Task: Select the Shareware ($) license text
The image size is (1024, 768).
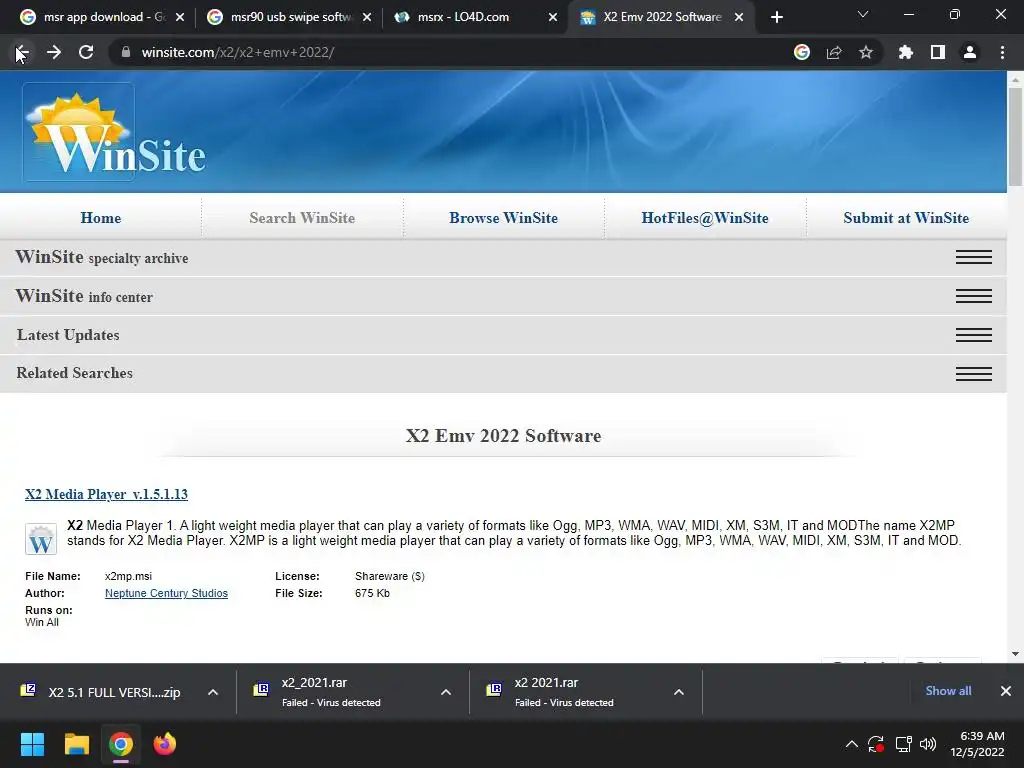Action: [x=390, y=576]
